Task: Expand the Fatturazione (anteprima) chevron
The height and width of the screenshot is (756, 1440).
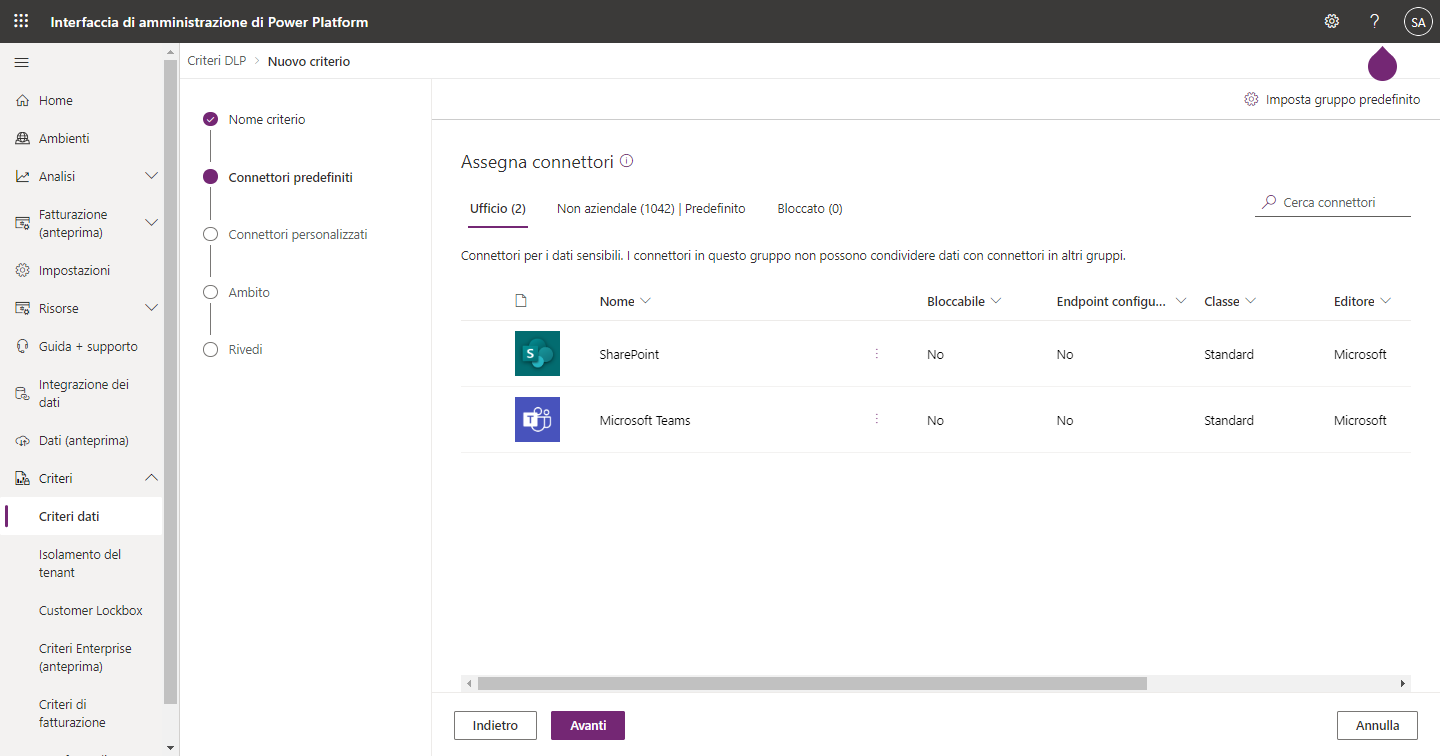Action: click(x=152, y=222)
